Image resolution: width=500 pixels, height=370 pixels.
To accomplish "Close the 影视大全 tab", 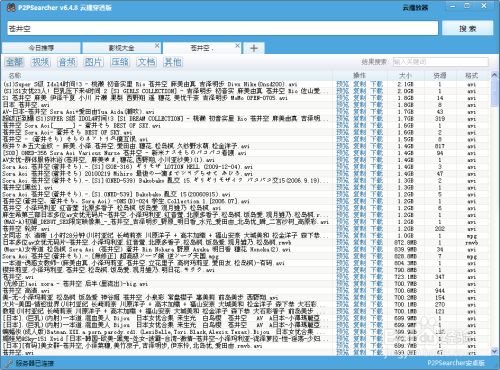I will coord(157,45).
